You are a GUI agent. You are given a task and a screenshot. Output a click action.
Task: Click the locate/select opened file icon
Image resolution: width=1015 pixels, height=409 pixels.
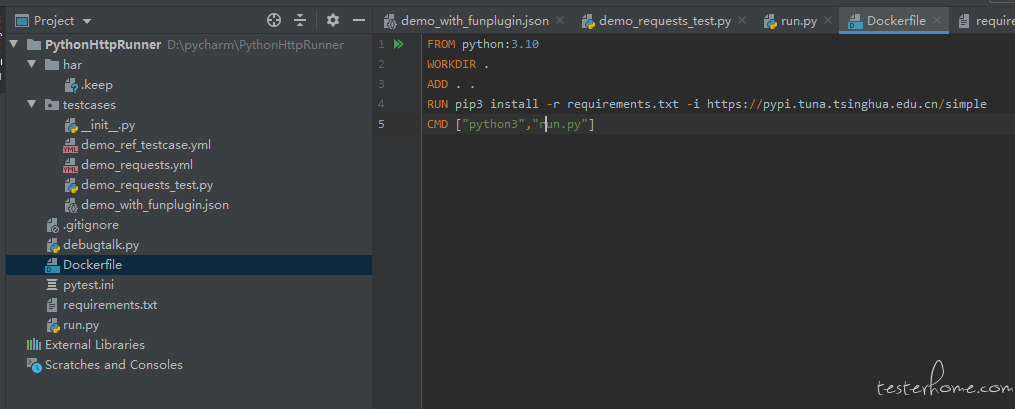274,21
